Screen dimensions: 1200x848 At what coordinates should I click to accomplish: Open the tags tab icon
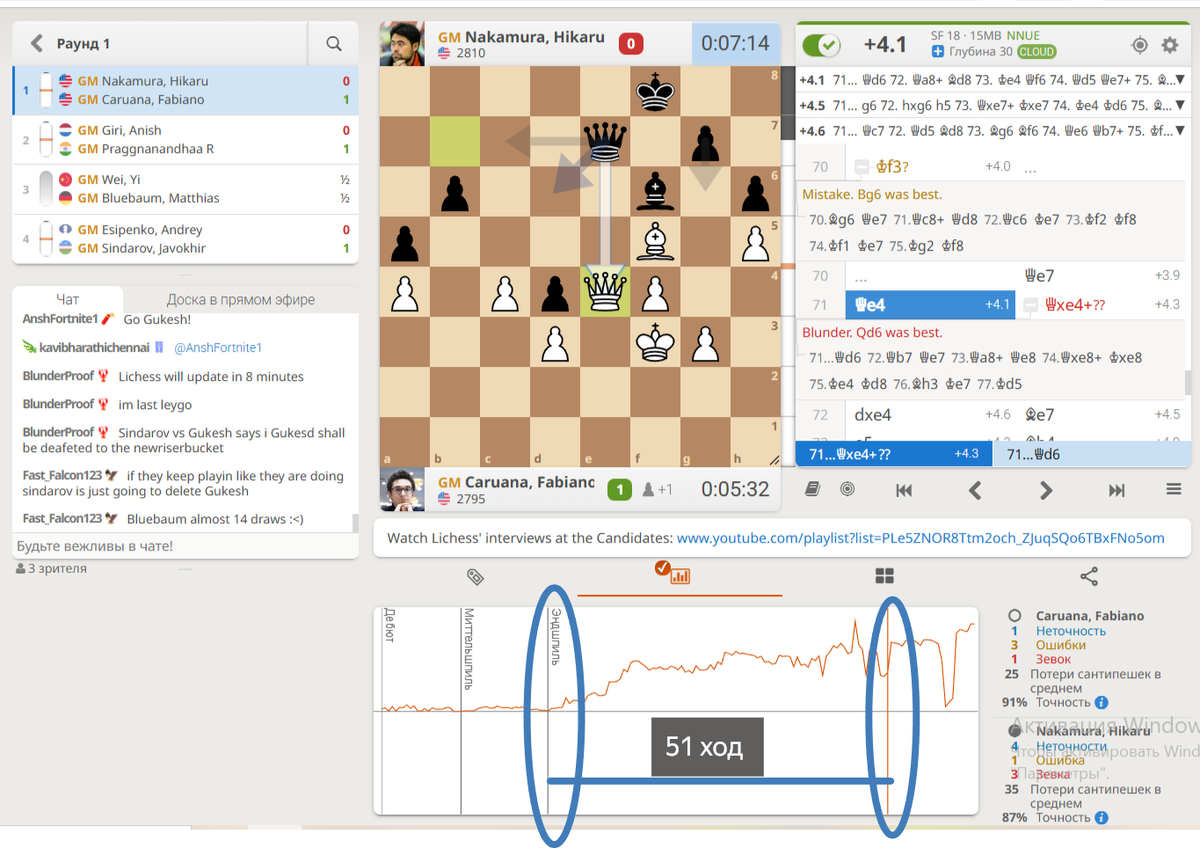pyautogui.click(x=475, y=576)
